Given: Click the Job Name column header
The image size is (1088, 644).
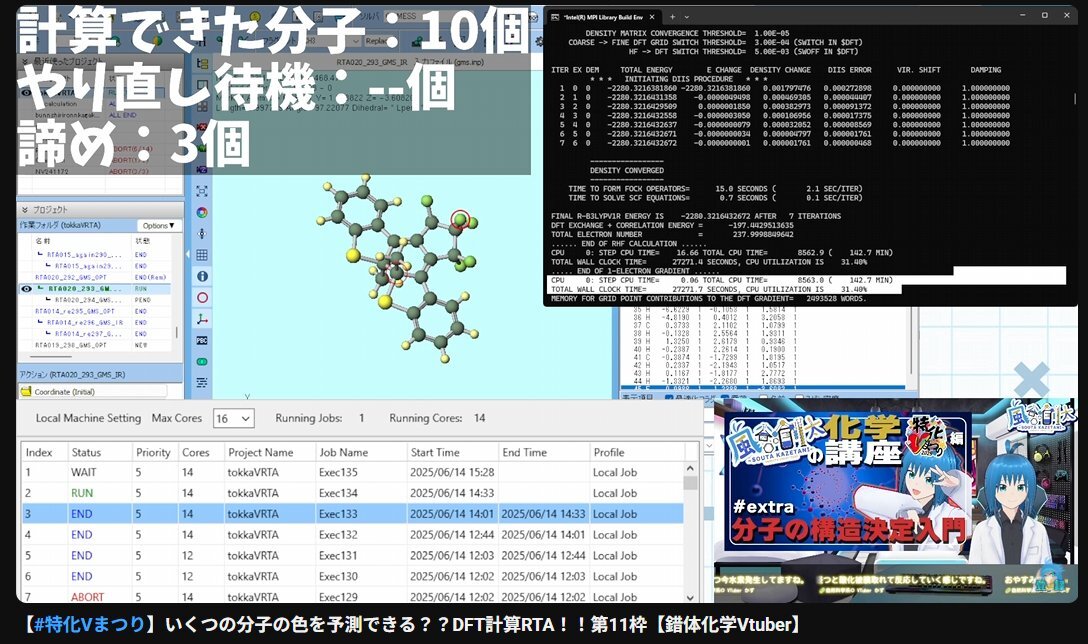Looking at the screenshot, I should (x=360, y=452).
